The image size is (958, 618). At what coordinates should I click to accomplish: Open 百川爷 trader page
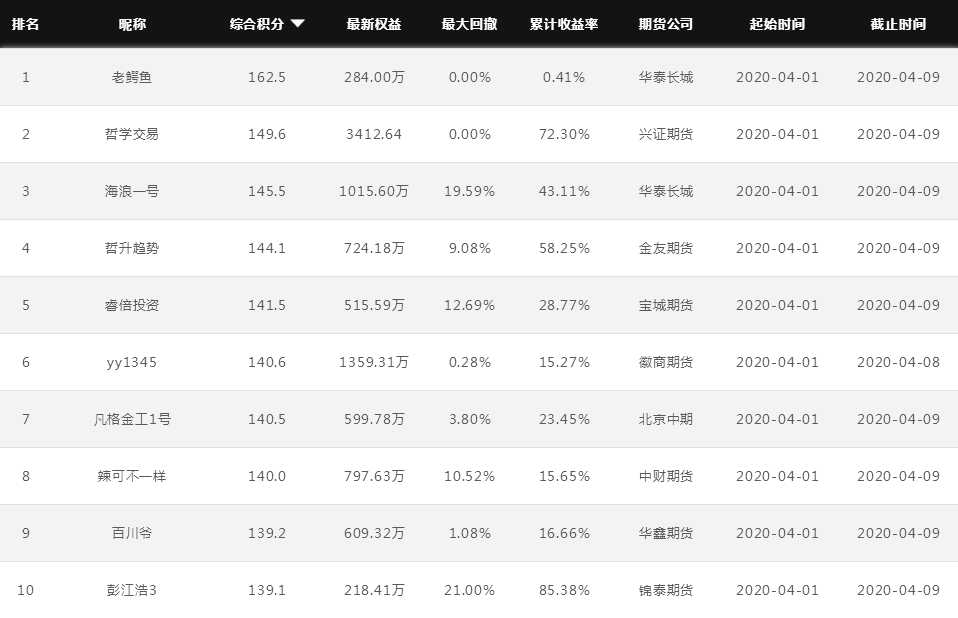click(x=132, y=533)
